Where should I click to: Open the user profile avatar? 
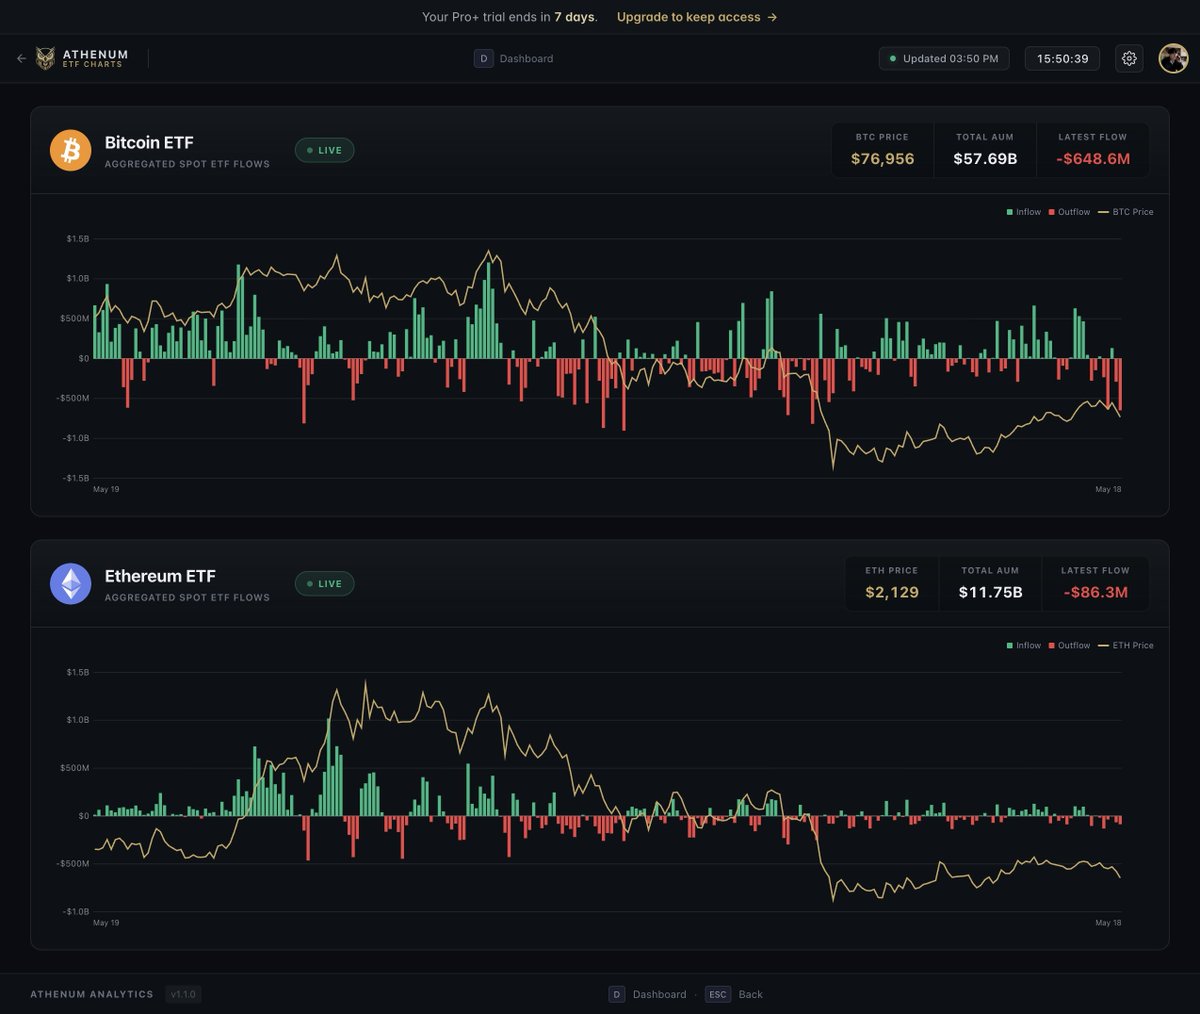click(x=1173, y=58)
